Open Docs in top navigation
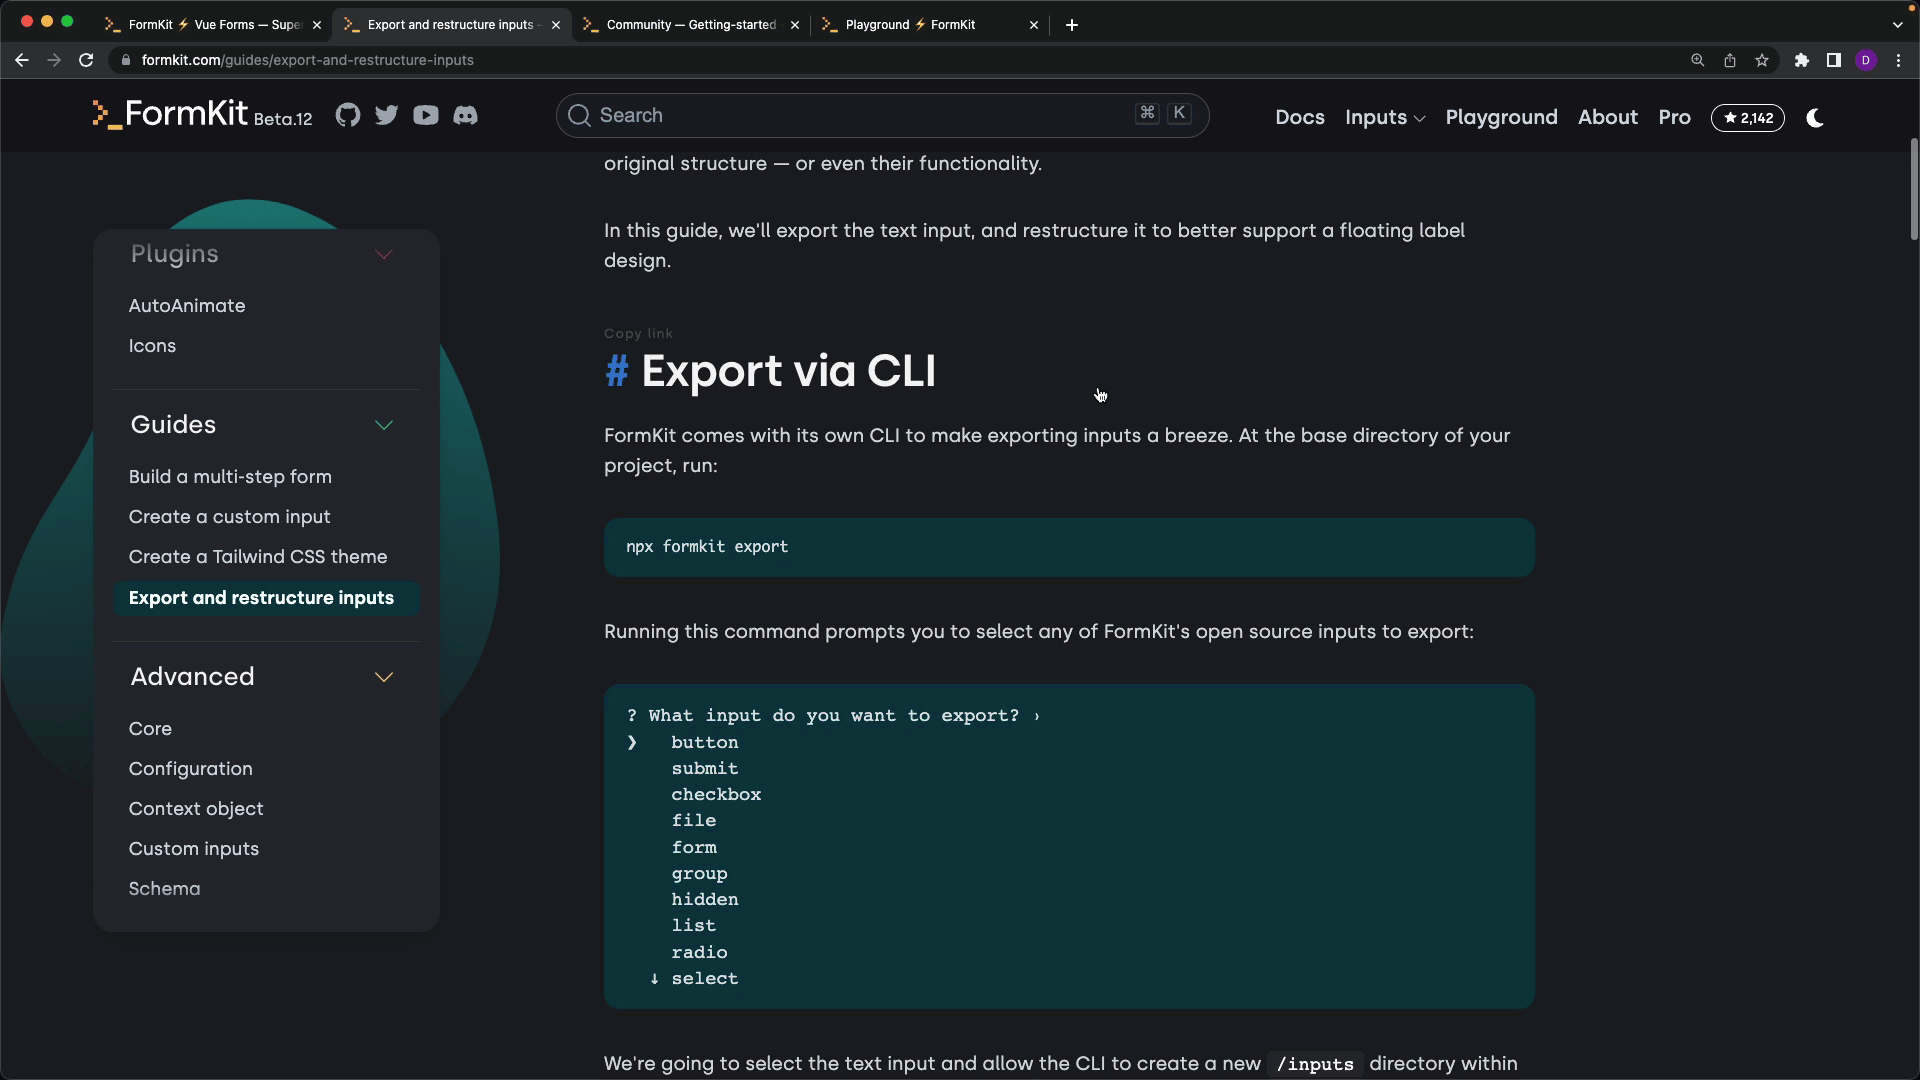 pyautogui.click(x=1299, y=118)
